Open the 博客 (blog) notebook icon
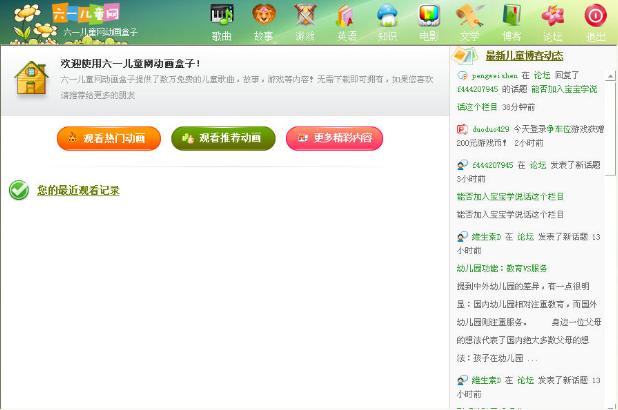618x410 pixels. (x=511, y=20)
